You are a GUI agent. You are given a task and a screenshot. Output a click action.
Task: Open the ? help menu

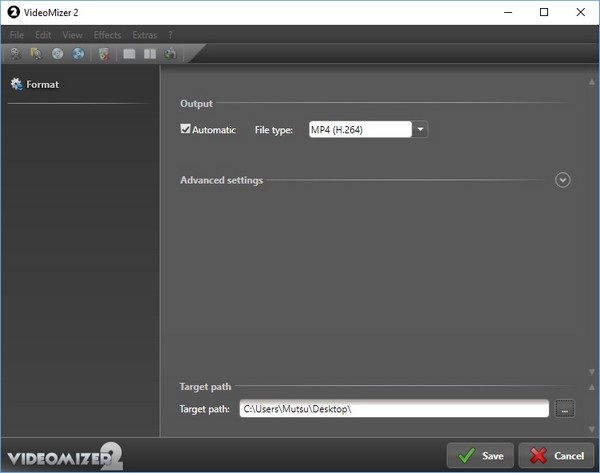click(x=170, y=35)
